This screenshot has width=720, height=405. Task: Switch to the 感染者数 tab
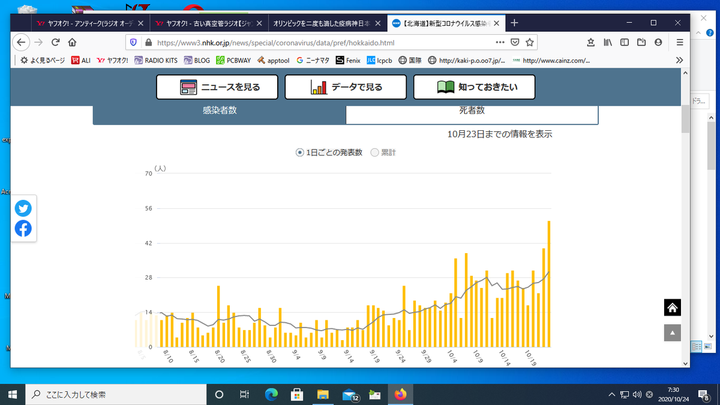click(219, 112)
